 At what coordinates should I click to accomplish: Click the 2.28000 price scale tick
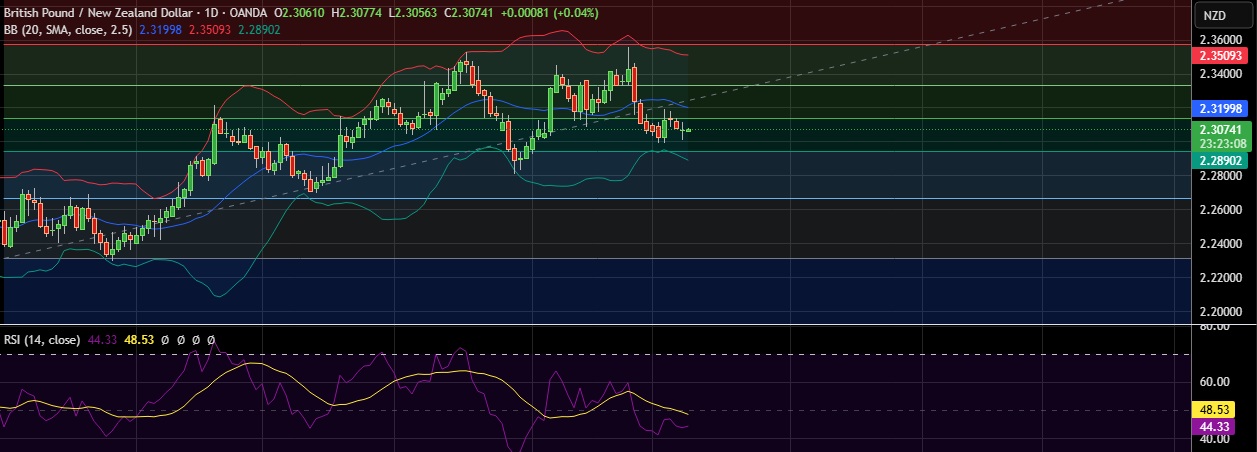[x=1222, y=176]
